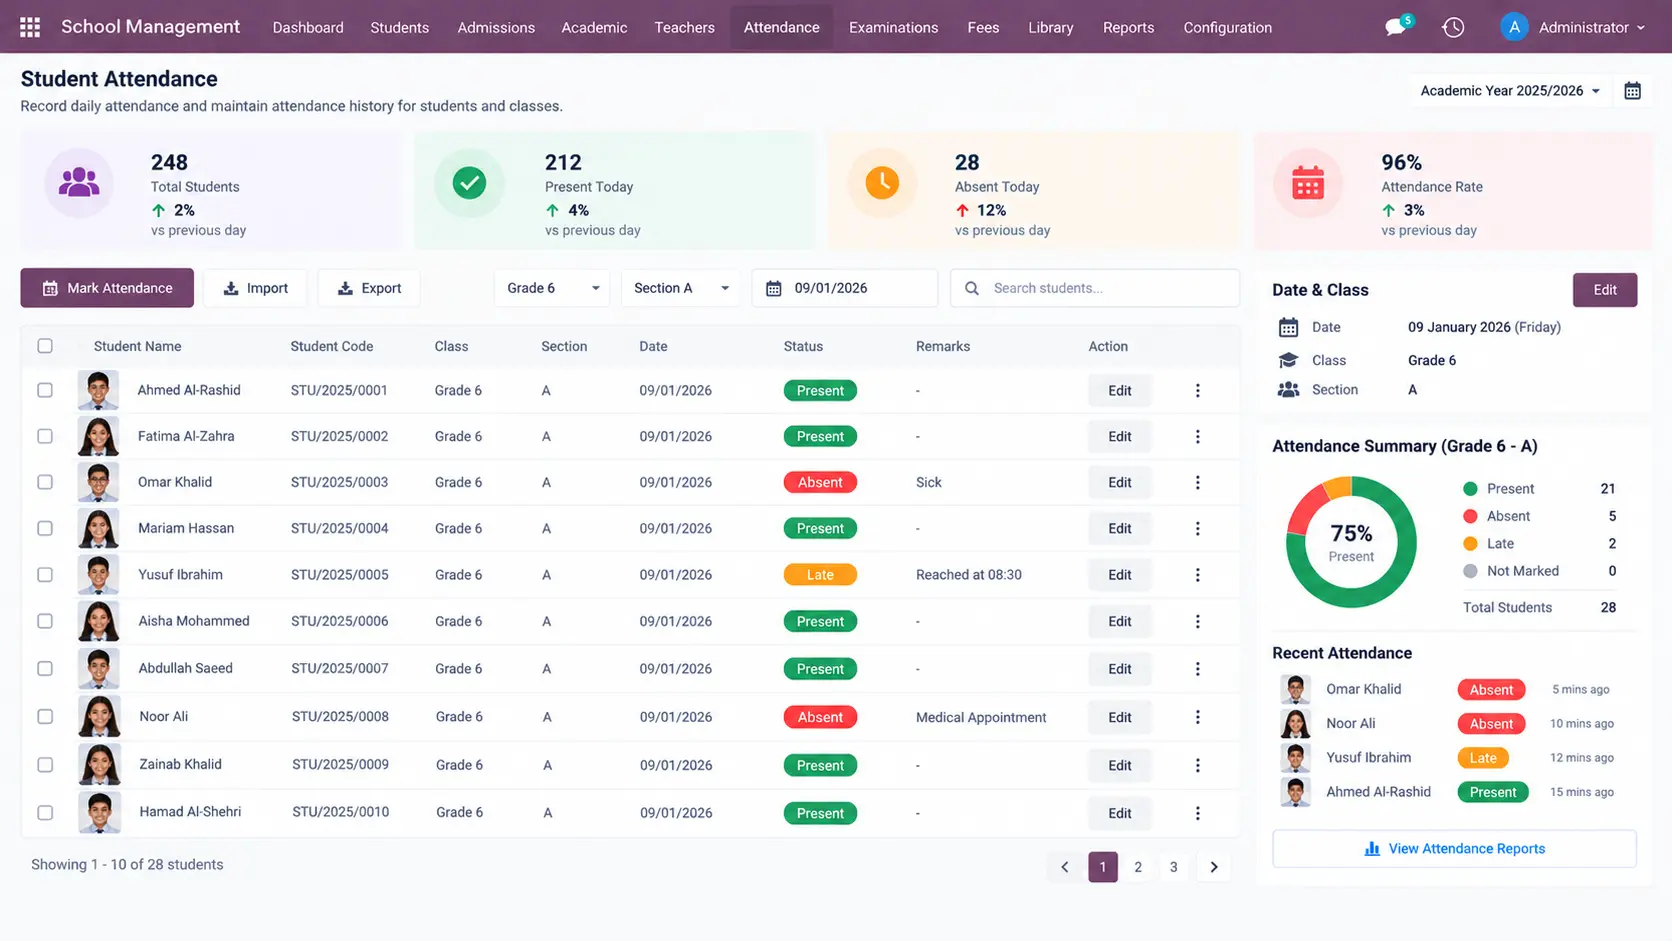1672x941 pixels.
Task: Click the Present Today checkmark icon
Action: (469, 182)
